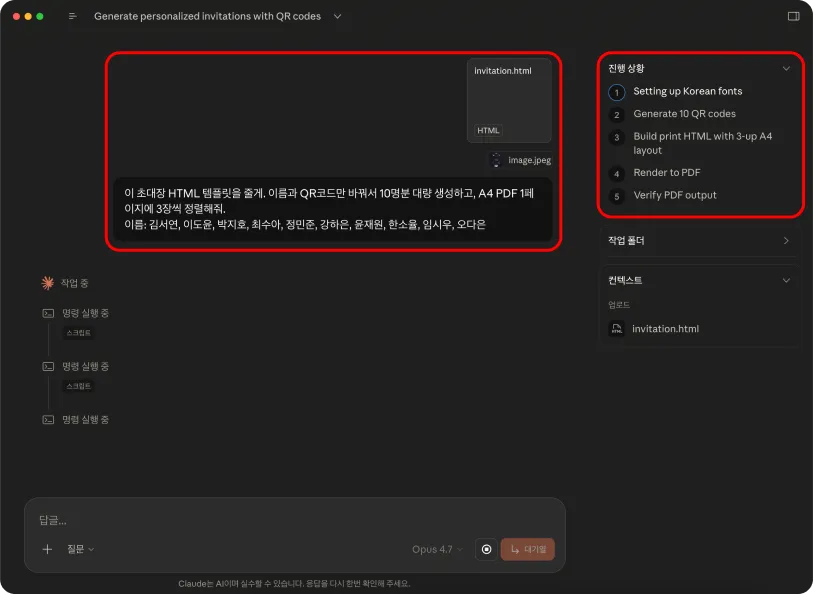
Task: Click the step 1 circle indicator
Action: 616,93
